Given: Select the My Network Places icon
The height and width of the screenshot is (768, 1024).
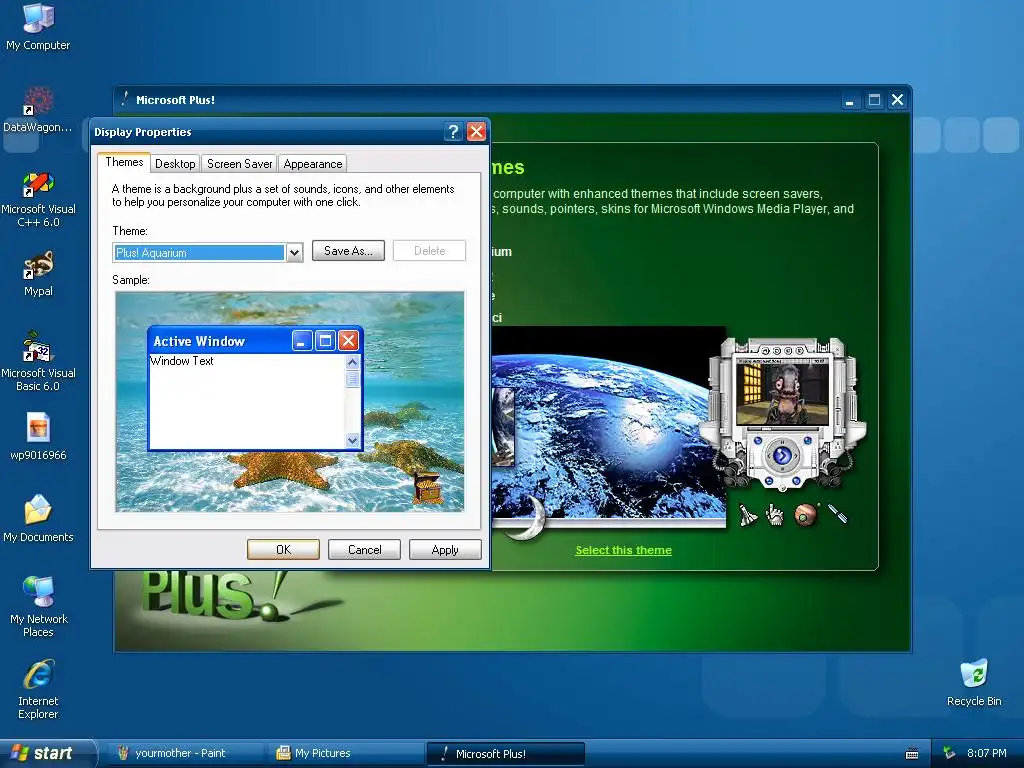Looking at the screenshot, I should (38, 607).
